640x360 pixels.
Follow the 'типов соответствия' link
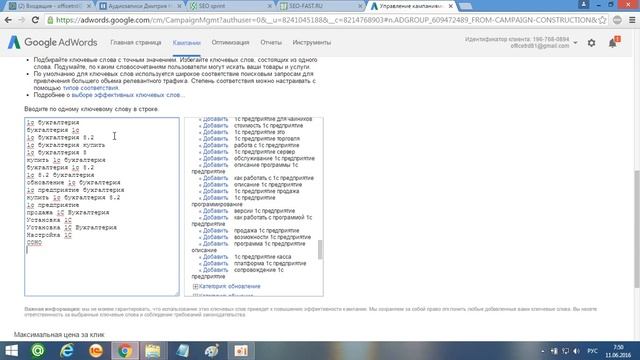tap(90, 88)
